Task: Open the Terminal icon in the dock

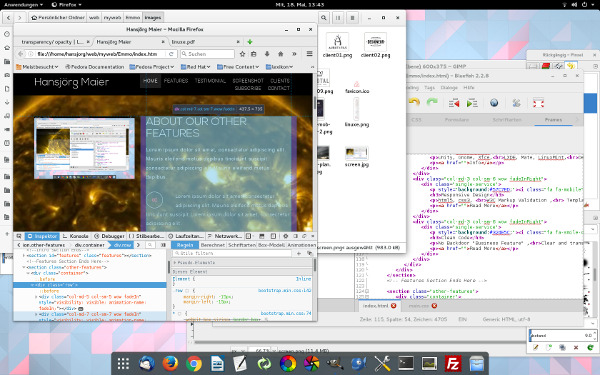Action: click(406, 363)
